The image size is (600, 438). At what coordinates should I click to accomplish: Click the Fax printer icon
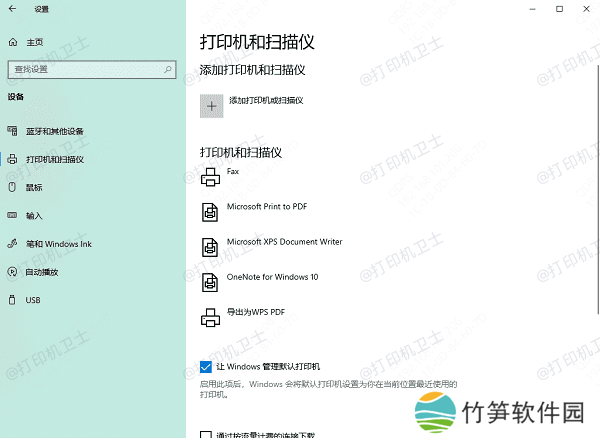pos(210,177)
